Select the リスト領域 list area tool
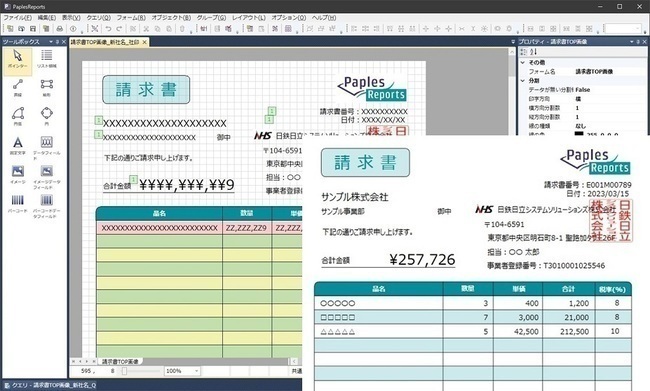 [46, 60]
